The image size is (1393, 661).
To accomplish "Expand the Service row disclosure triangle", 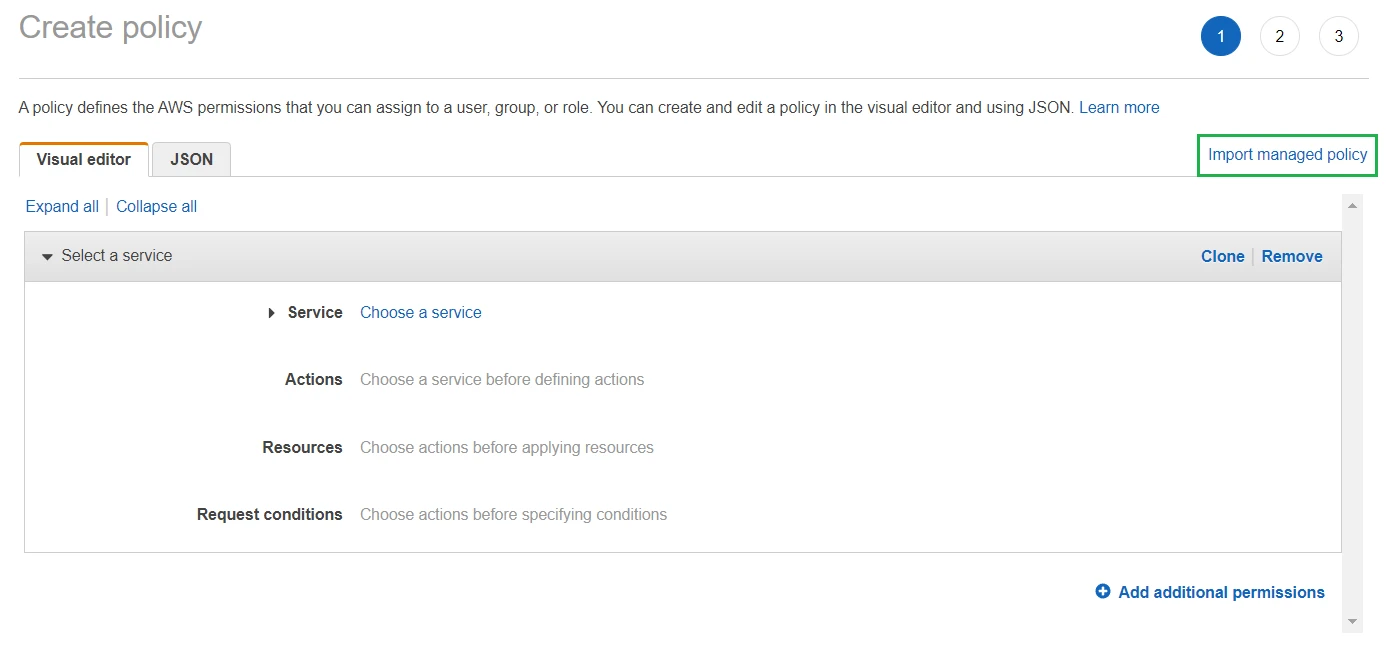I will [271, 313].
